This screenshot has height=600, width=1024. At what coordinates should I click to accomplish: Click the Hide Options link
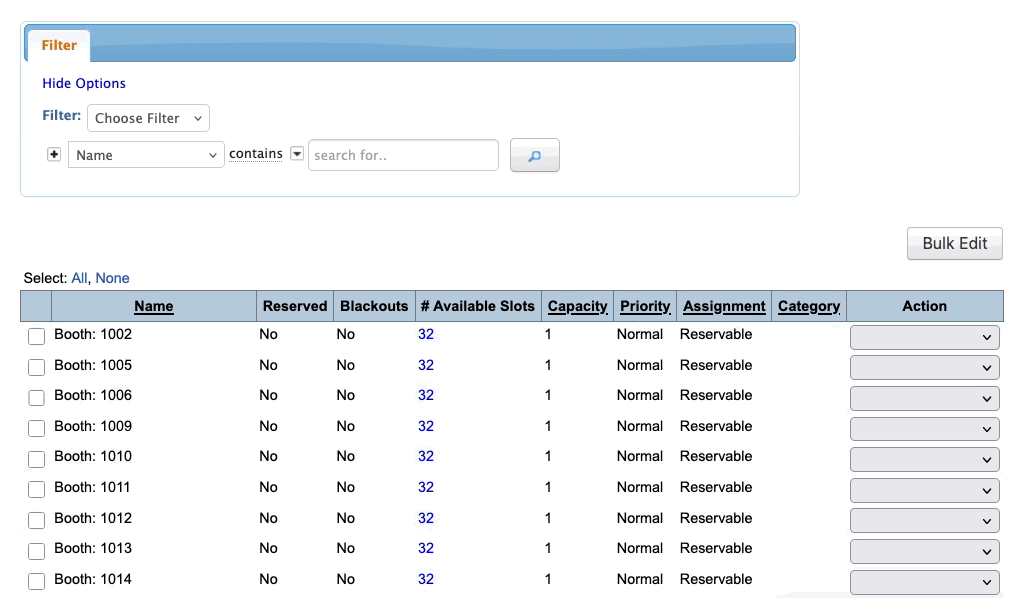84,84
